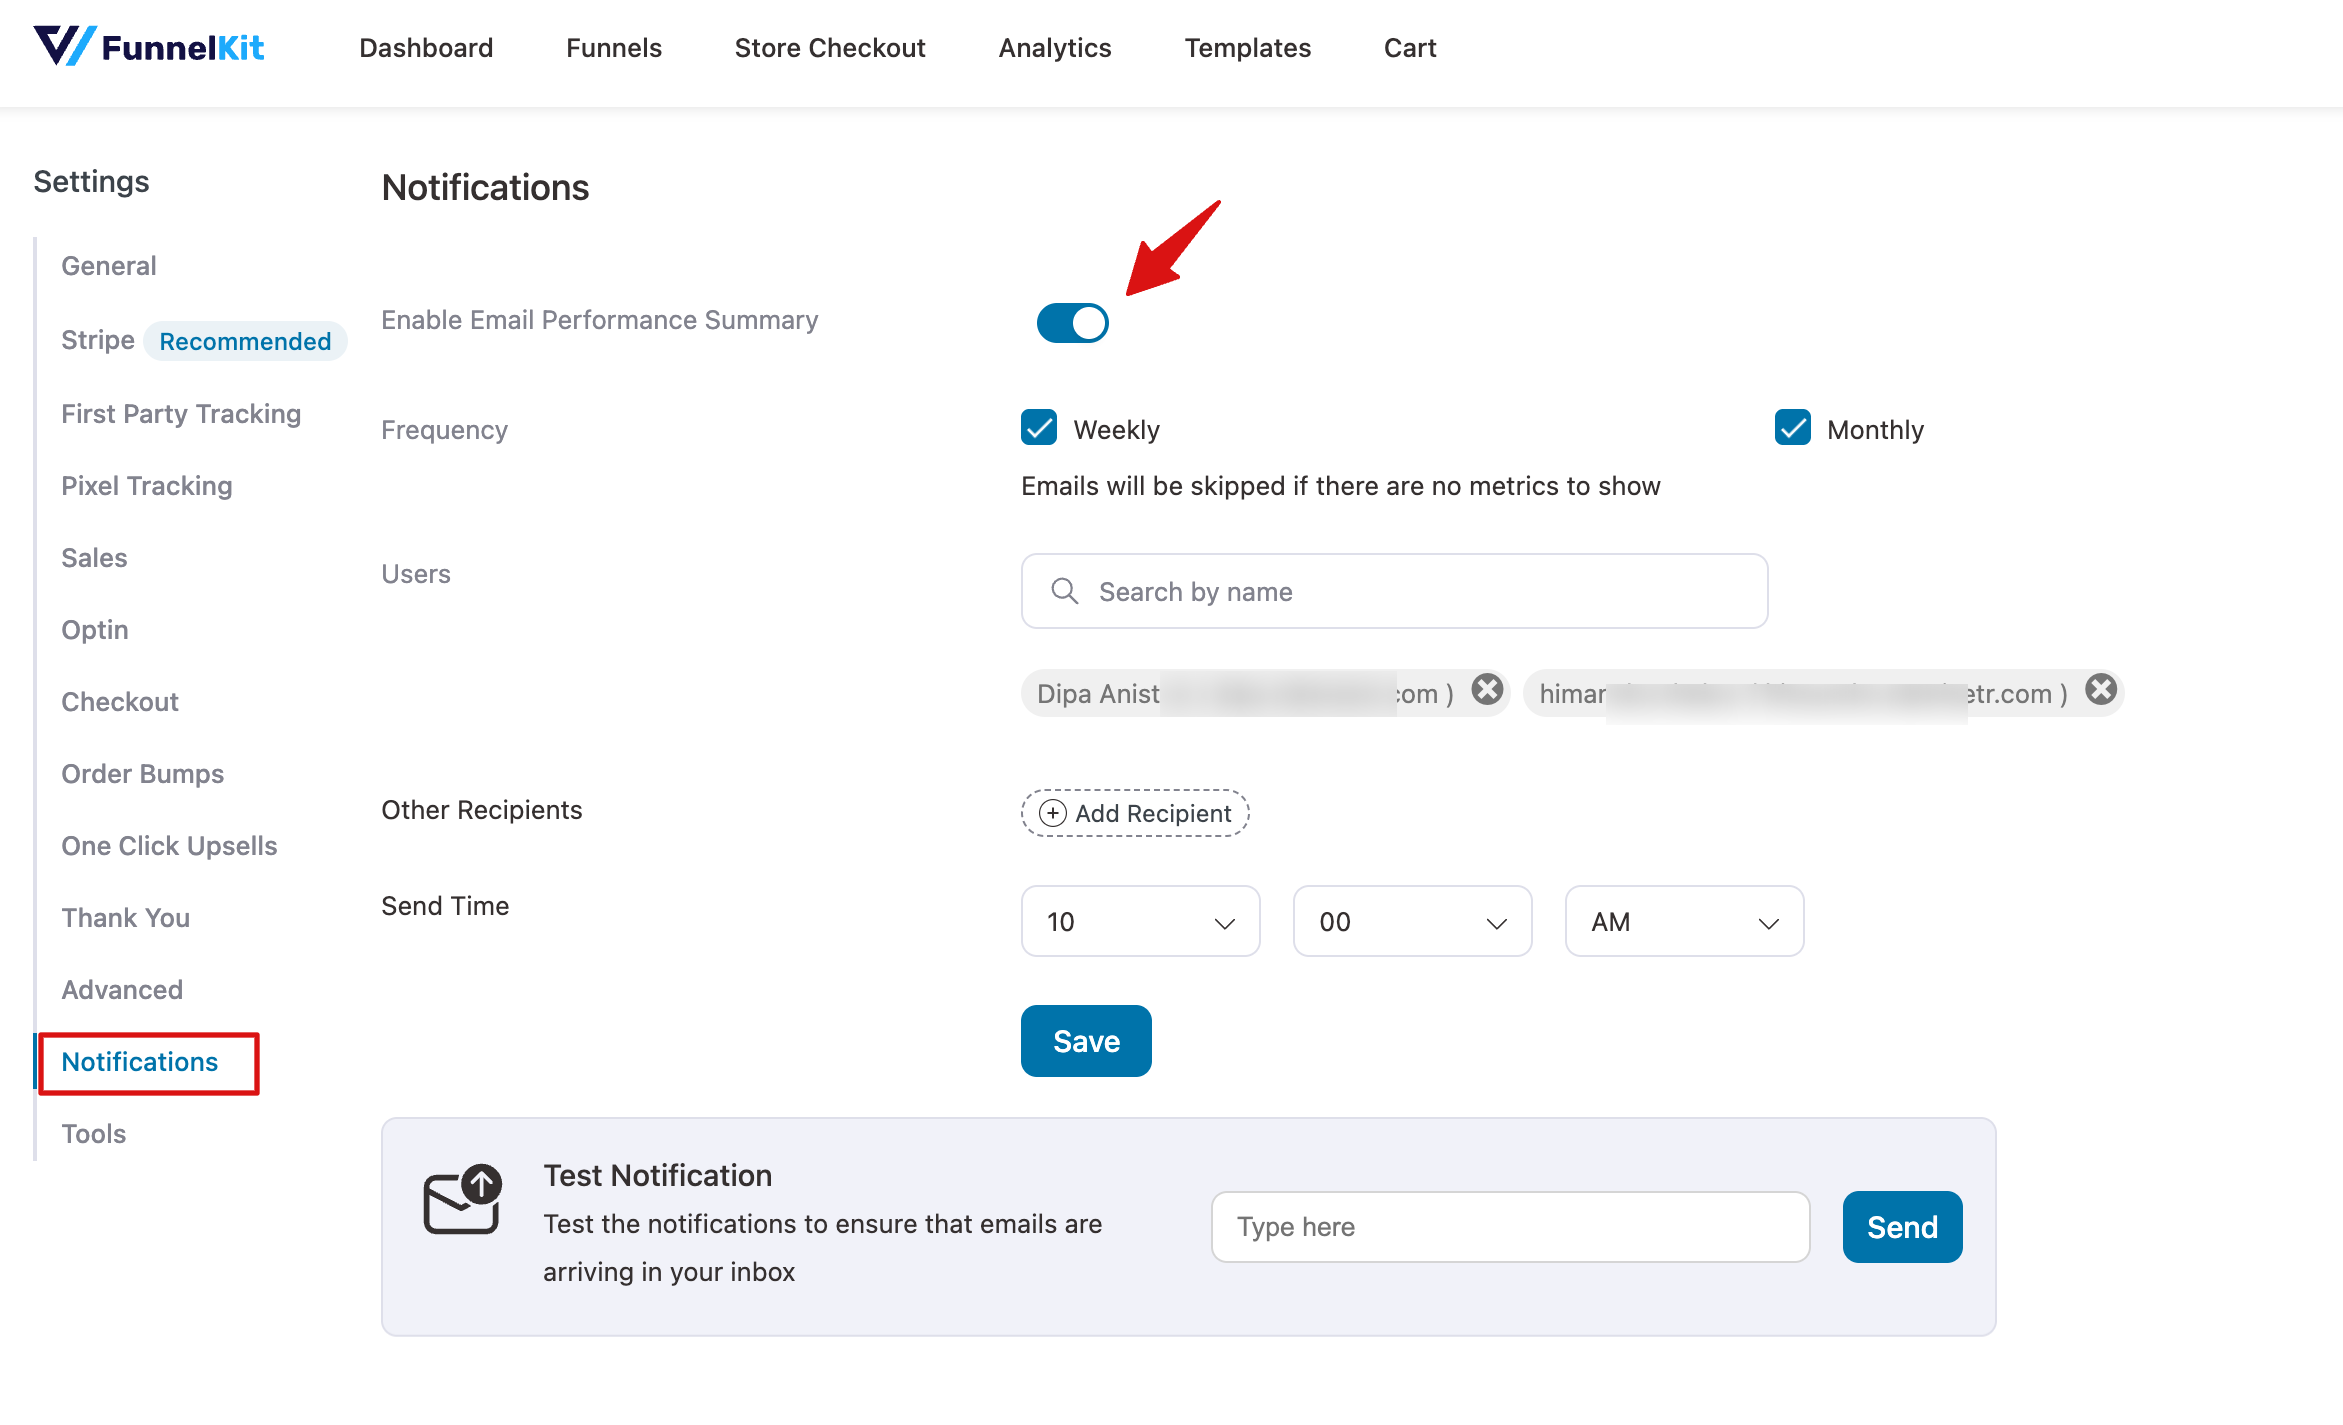Remove the second recipient email chip
This screenshot has width=2343, height=1425.
click(x=2101, y=689)
